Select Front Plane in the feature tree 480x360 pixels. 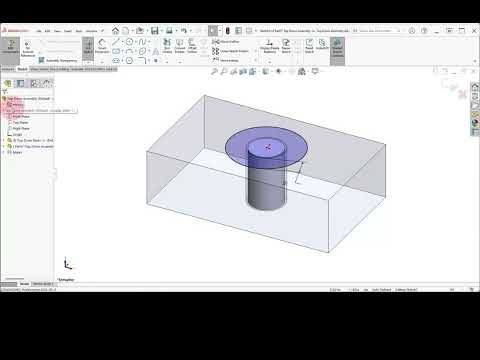click(x=19, y=116)
